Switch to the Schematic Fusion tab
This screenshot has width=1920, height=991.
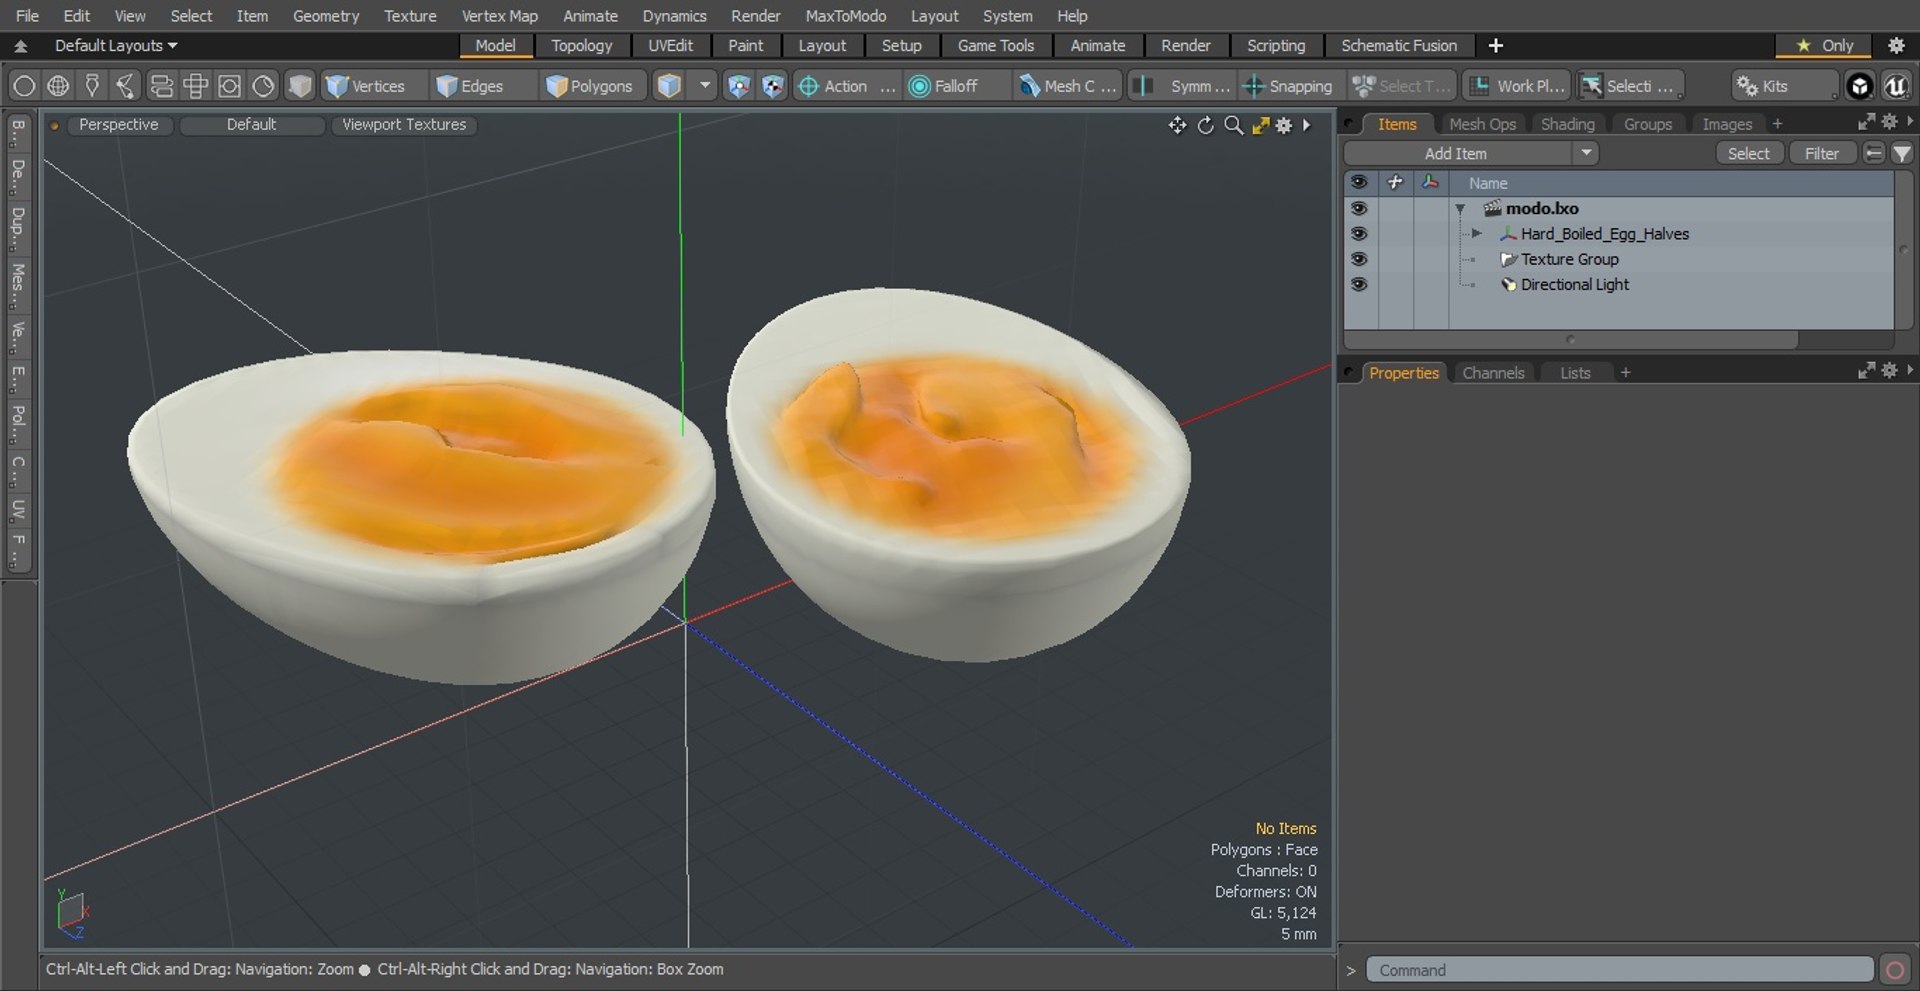(1398, 45)
